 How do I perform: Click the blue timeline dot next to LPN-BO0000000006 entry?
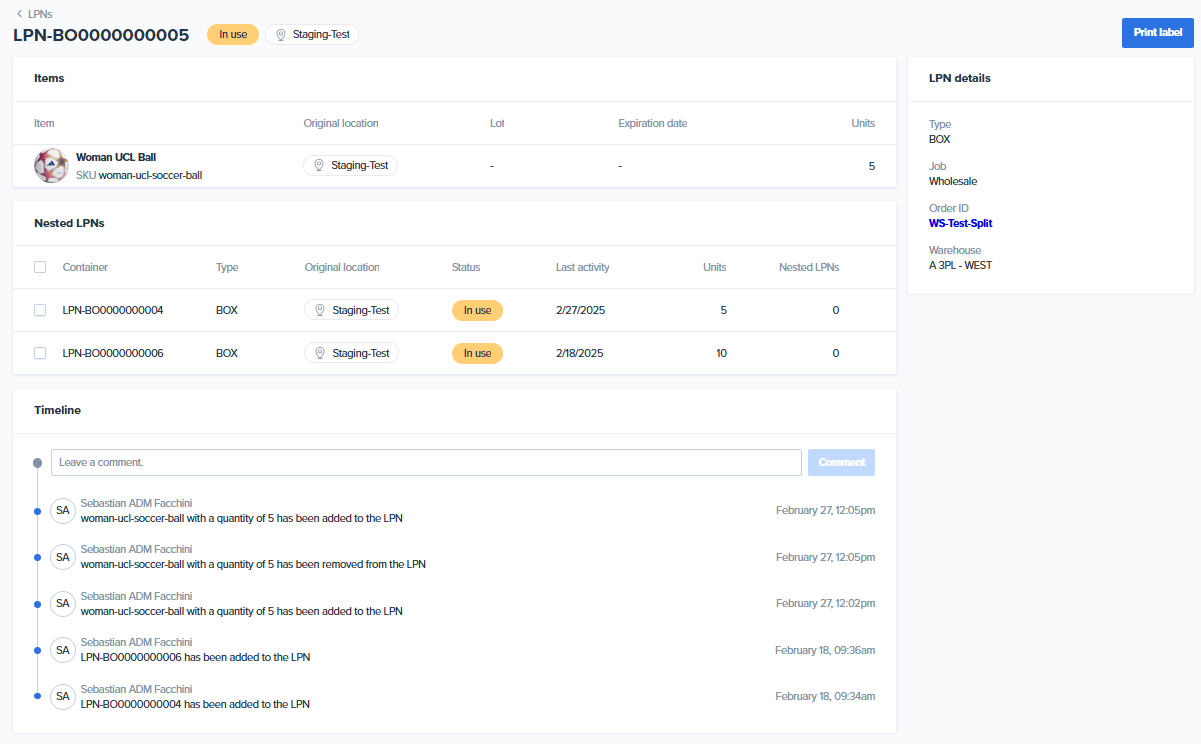39,650
